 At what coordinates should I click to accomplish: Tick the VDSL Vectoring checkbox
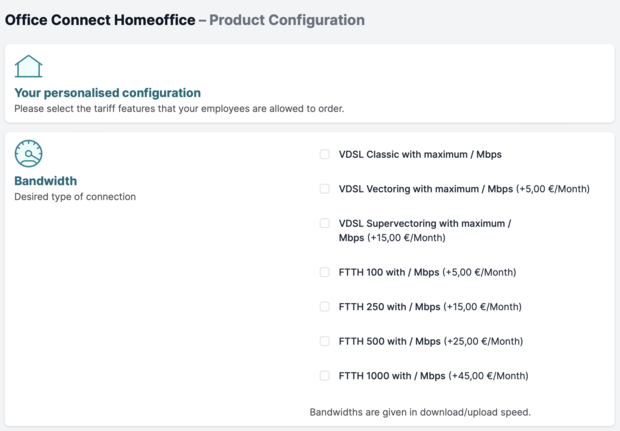click(x=325, y=188)
